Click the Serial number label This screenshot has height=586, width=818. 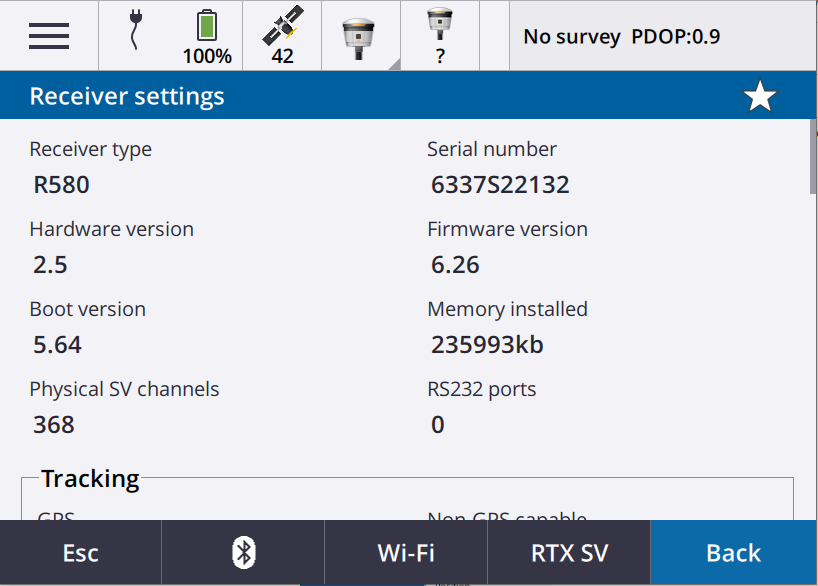[x=492, y=149]
